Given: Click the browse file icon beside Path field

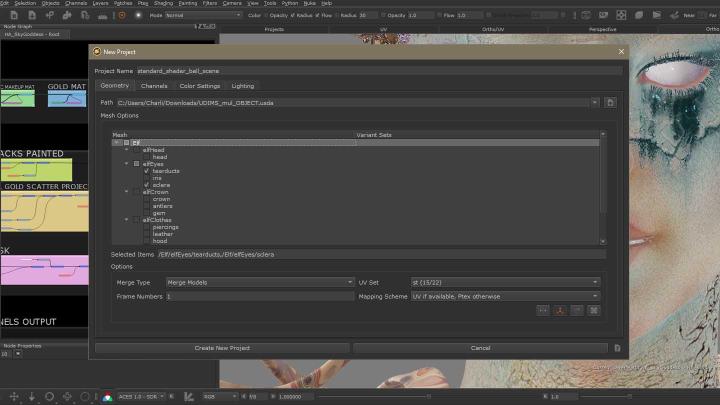Looking at the screenshot, I should [610, 102].
